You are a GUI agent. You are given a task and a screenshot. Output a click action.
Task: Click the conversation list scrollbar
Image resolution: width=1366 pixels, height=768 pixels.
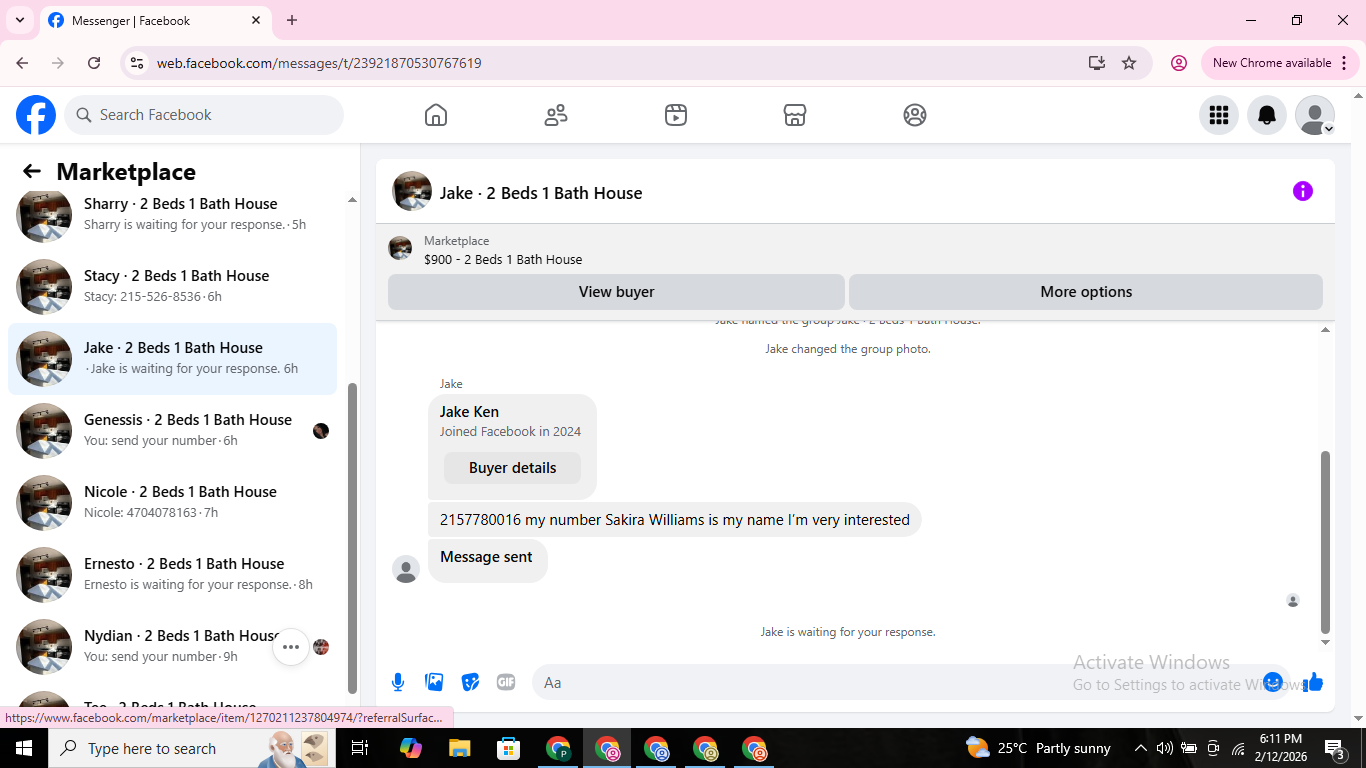pyautogui.click(x=352, y=538)
